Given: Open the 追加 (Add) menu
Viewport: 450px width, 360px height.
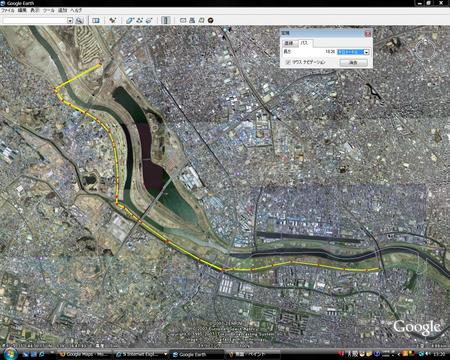Looking at the screenshot, I should coord(63,10).
